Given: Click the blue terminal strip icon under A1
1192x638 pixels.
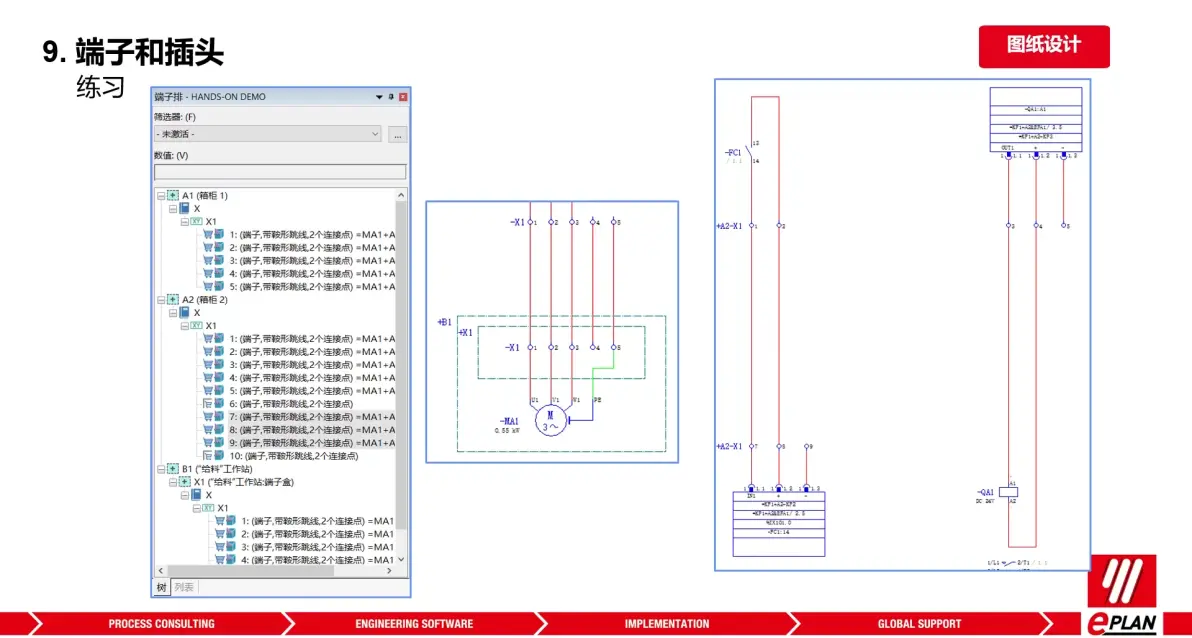Looking at the screenshot, I should pos(185,209).
